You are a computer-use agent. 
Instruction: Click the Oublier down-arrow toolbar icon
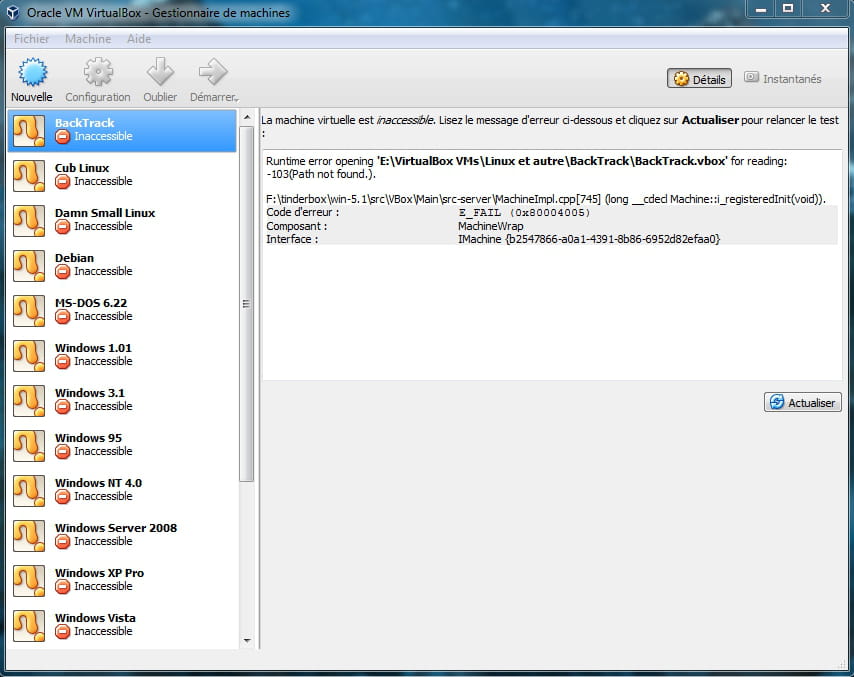click(160, 72)
